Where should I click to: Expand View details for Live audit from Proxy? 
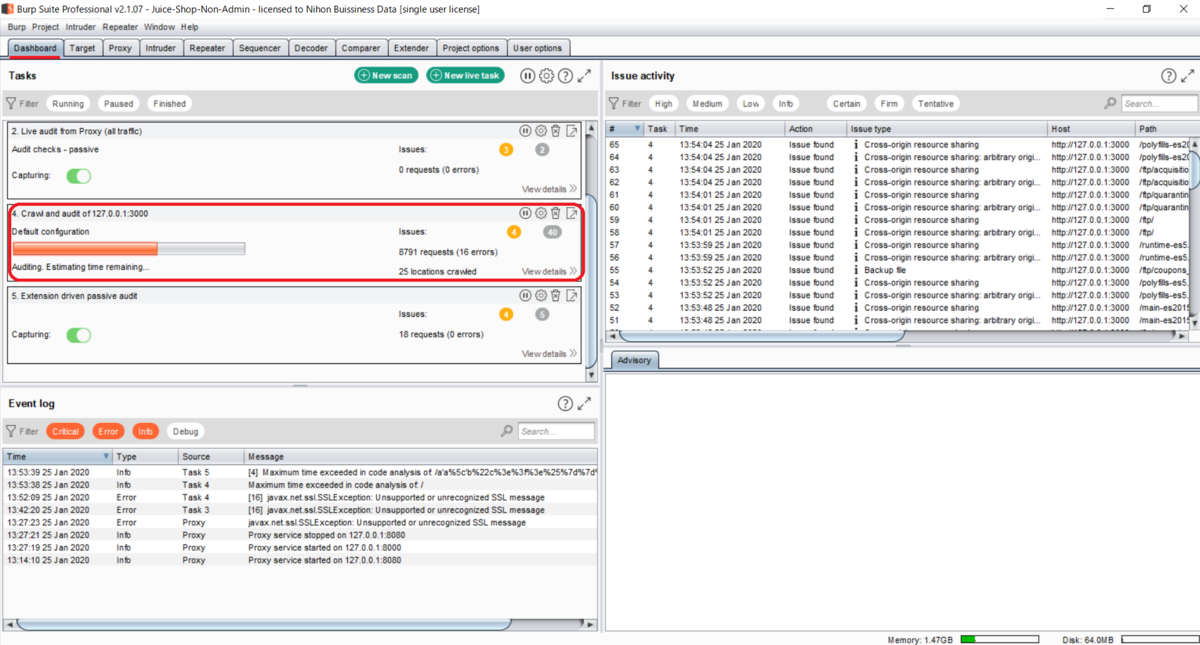549,189
